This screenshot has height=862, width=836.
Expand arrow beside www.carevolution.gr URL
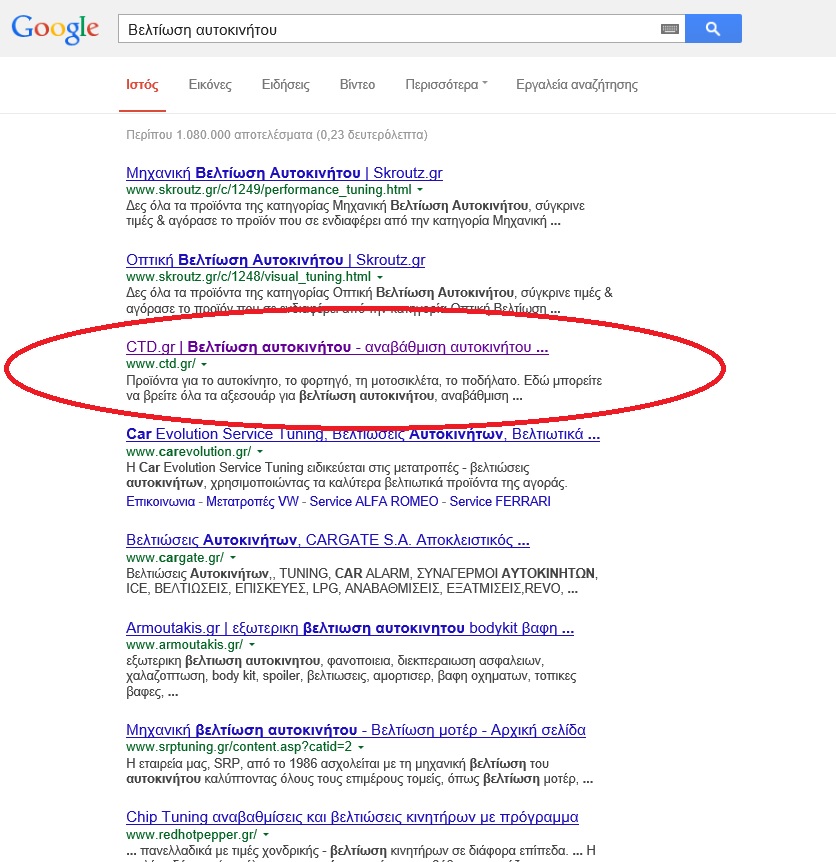click(x=260, y=451)
